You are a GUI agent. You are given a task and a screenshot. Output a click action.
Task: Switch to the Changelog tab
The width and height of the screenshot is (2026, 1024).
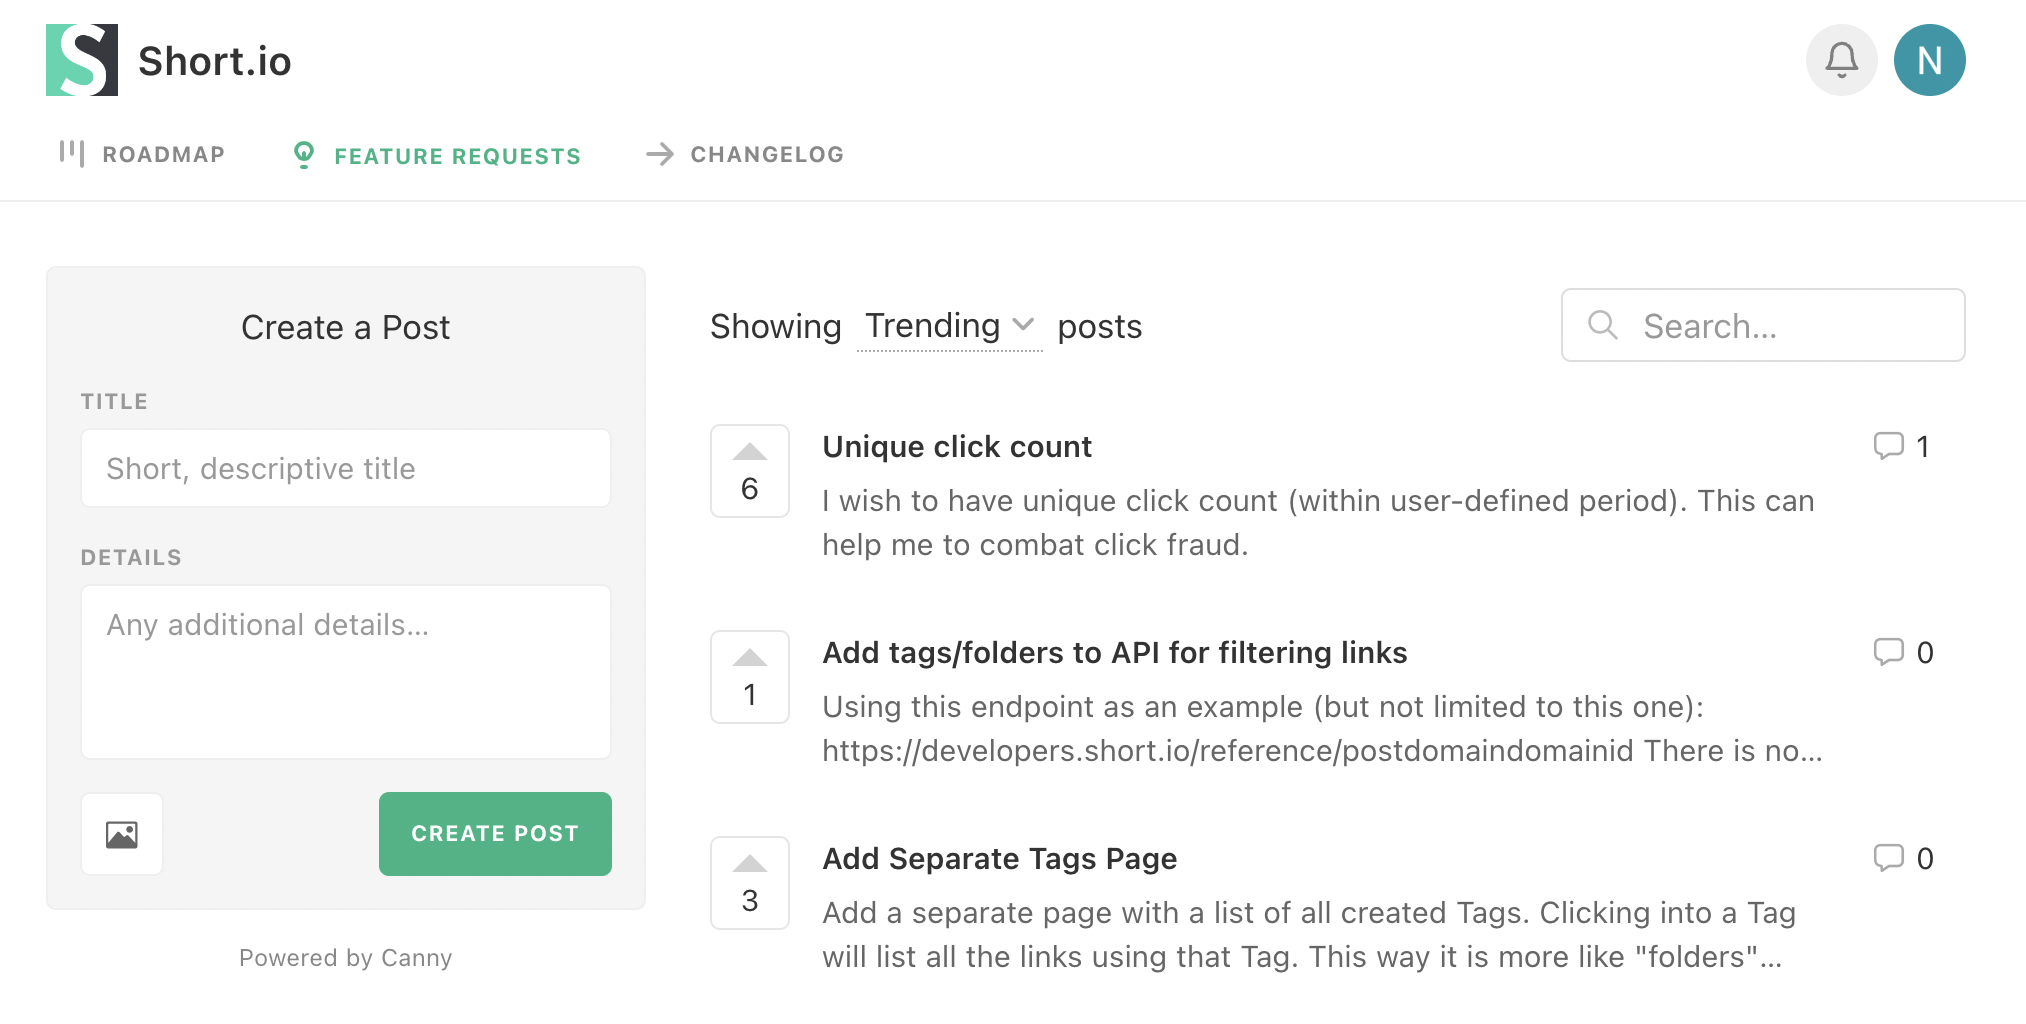click(745, 154)
